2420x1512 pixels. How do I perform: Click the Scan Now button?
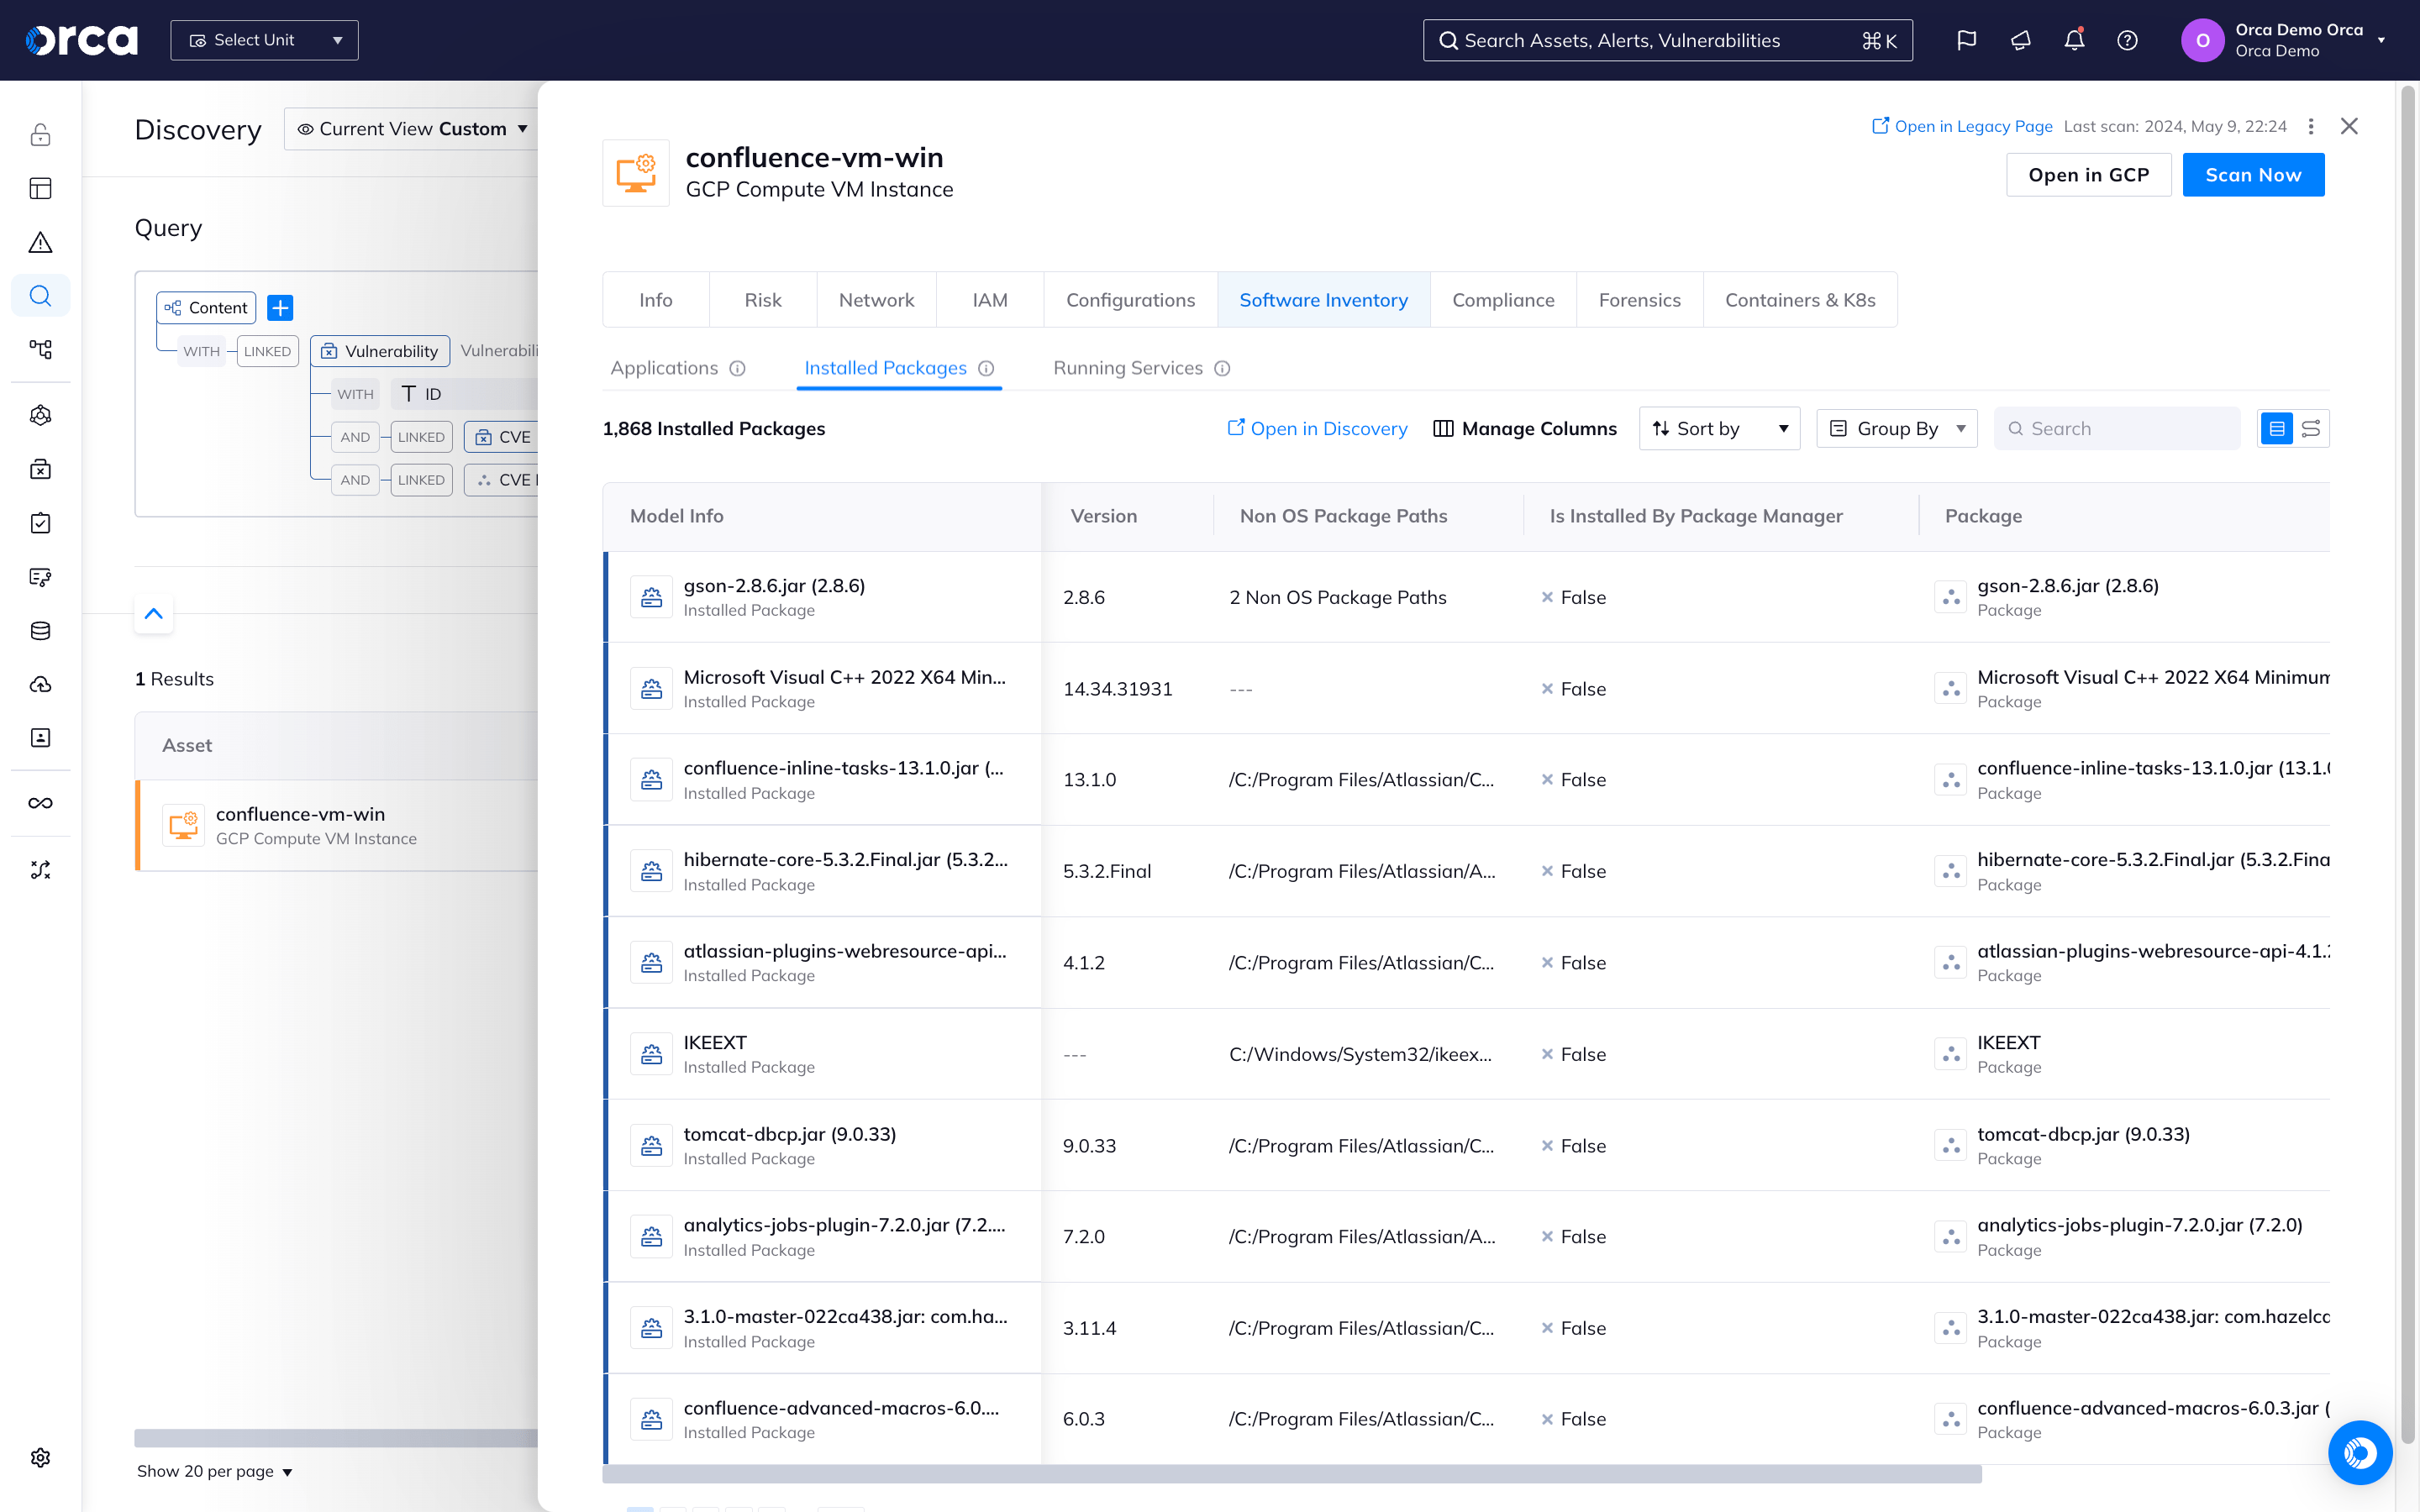2253,174
